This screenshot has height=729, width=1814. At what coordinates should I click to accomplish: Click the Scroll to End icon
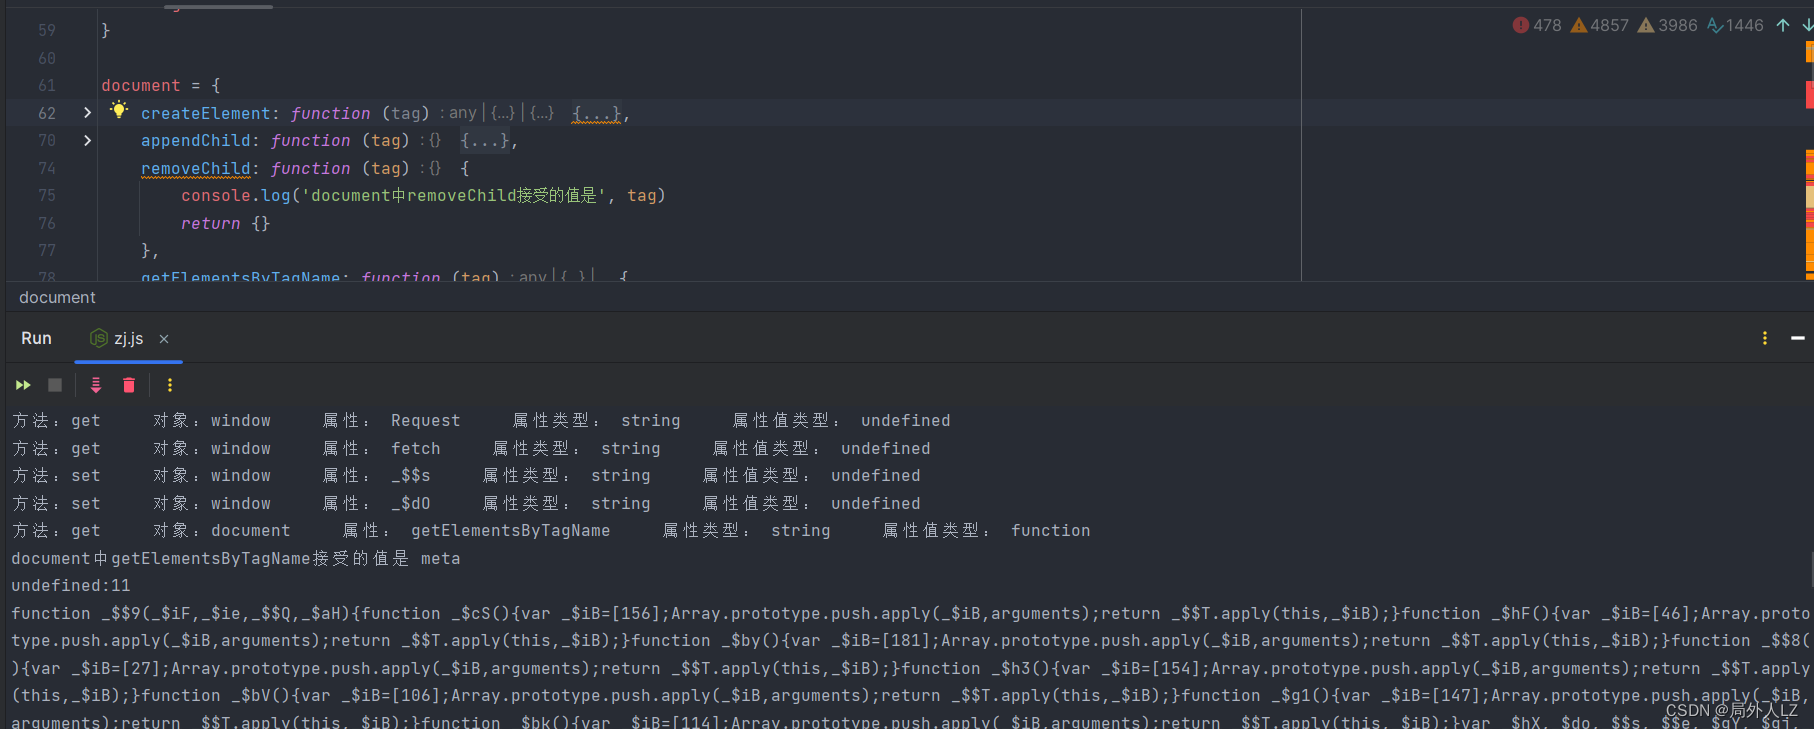pyautogui.click(x=96, y=385)
